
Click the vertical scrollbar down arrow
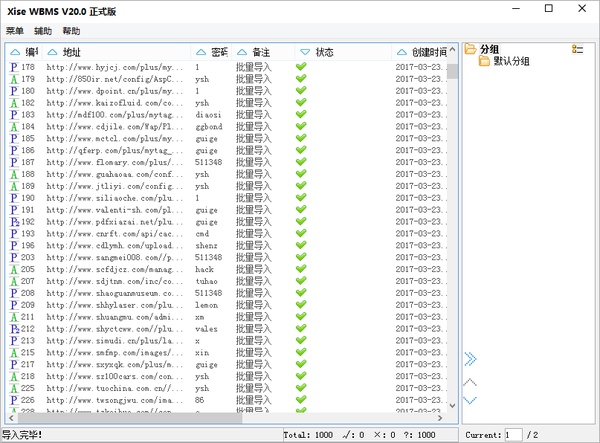click(452, 406)
